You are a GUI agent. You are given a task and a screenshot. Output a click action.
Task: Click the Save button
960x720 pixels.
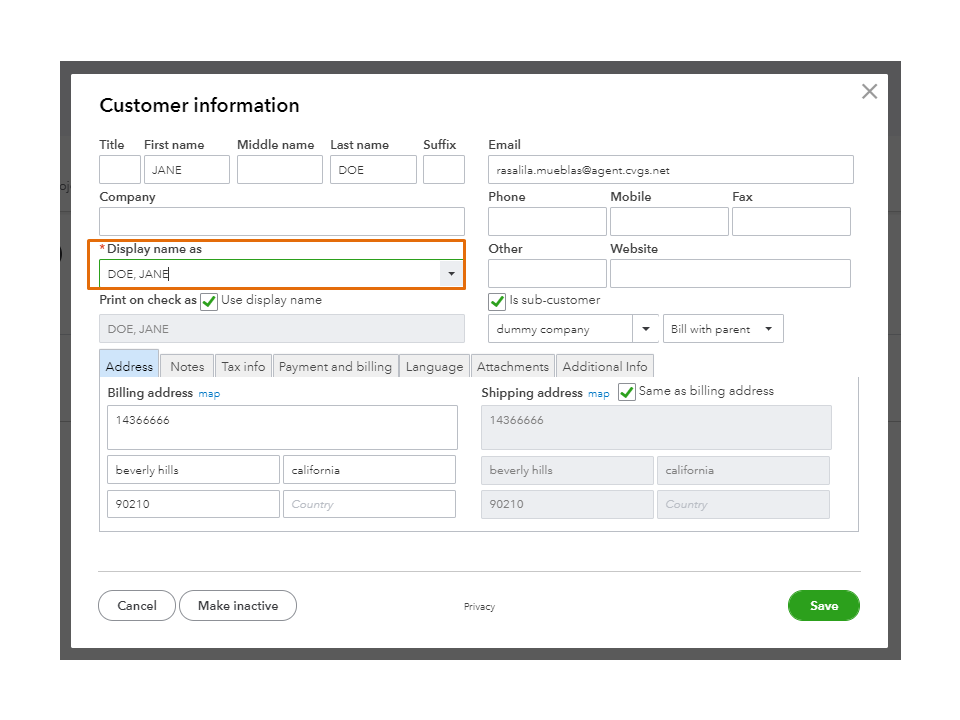[823, 606]
